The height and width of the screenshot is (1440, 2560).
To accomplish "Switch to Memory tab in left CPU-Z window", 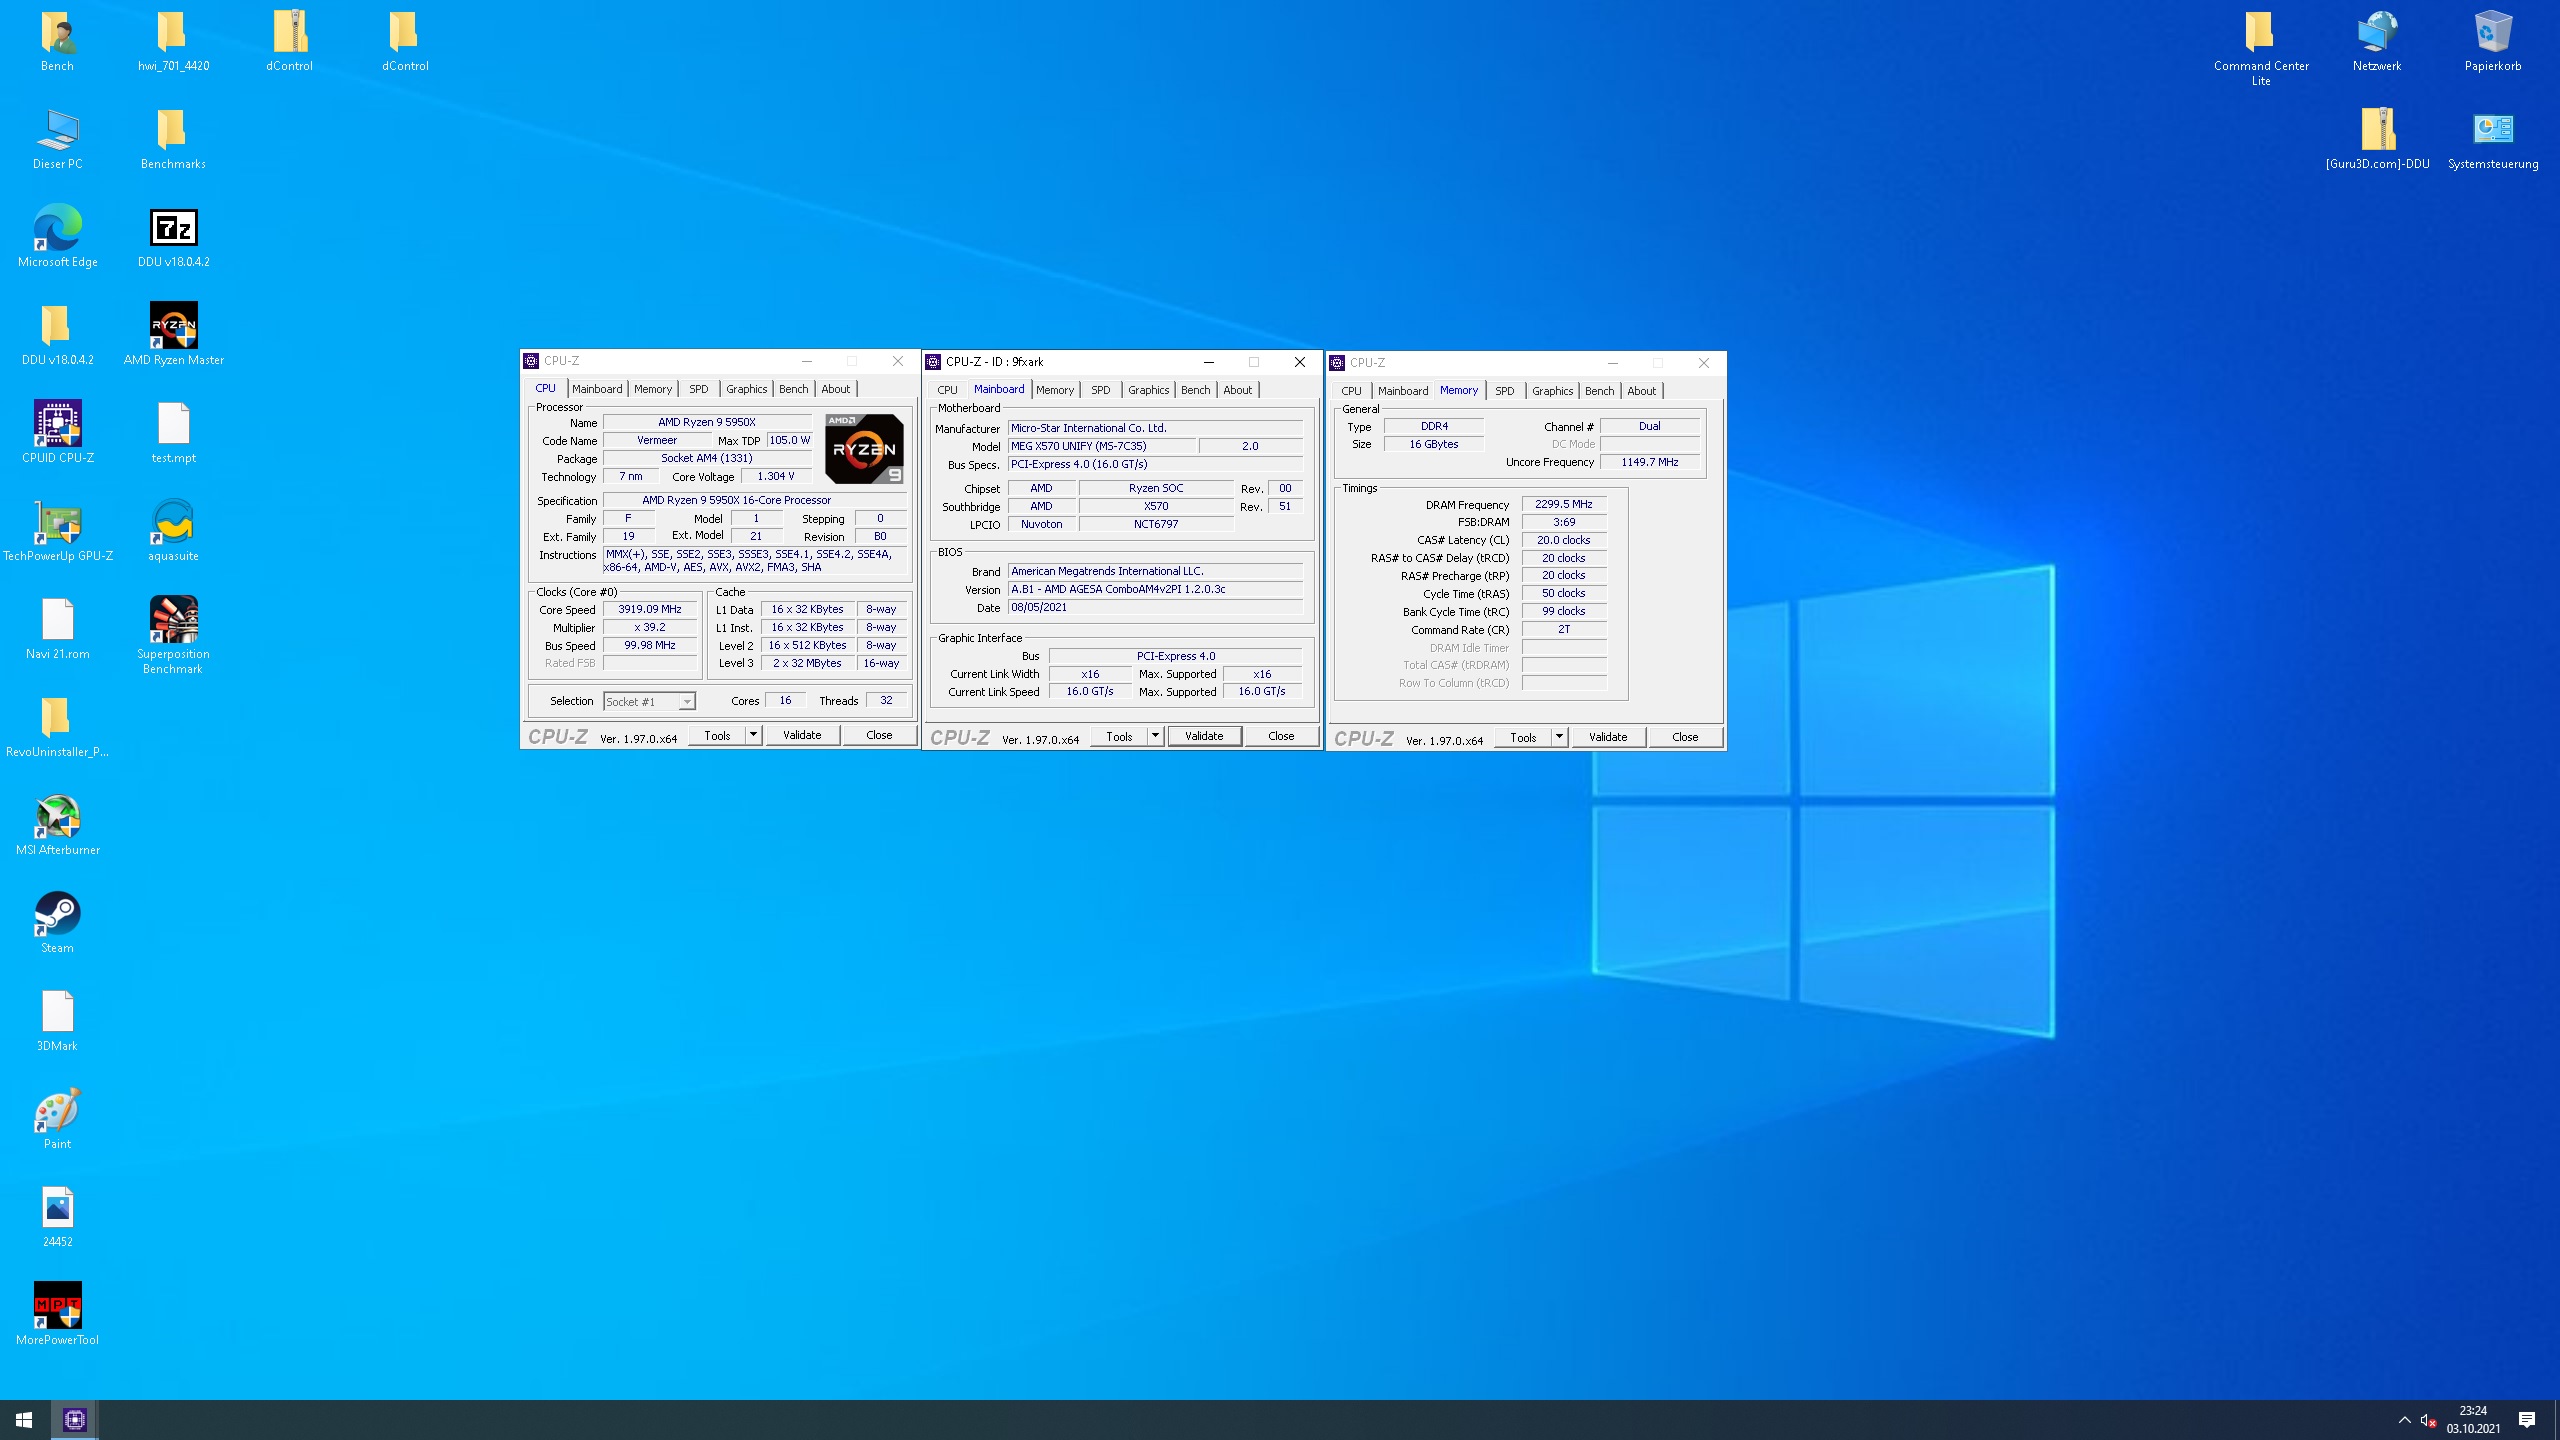I will click(x=653, y=389).
